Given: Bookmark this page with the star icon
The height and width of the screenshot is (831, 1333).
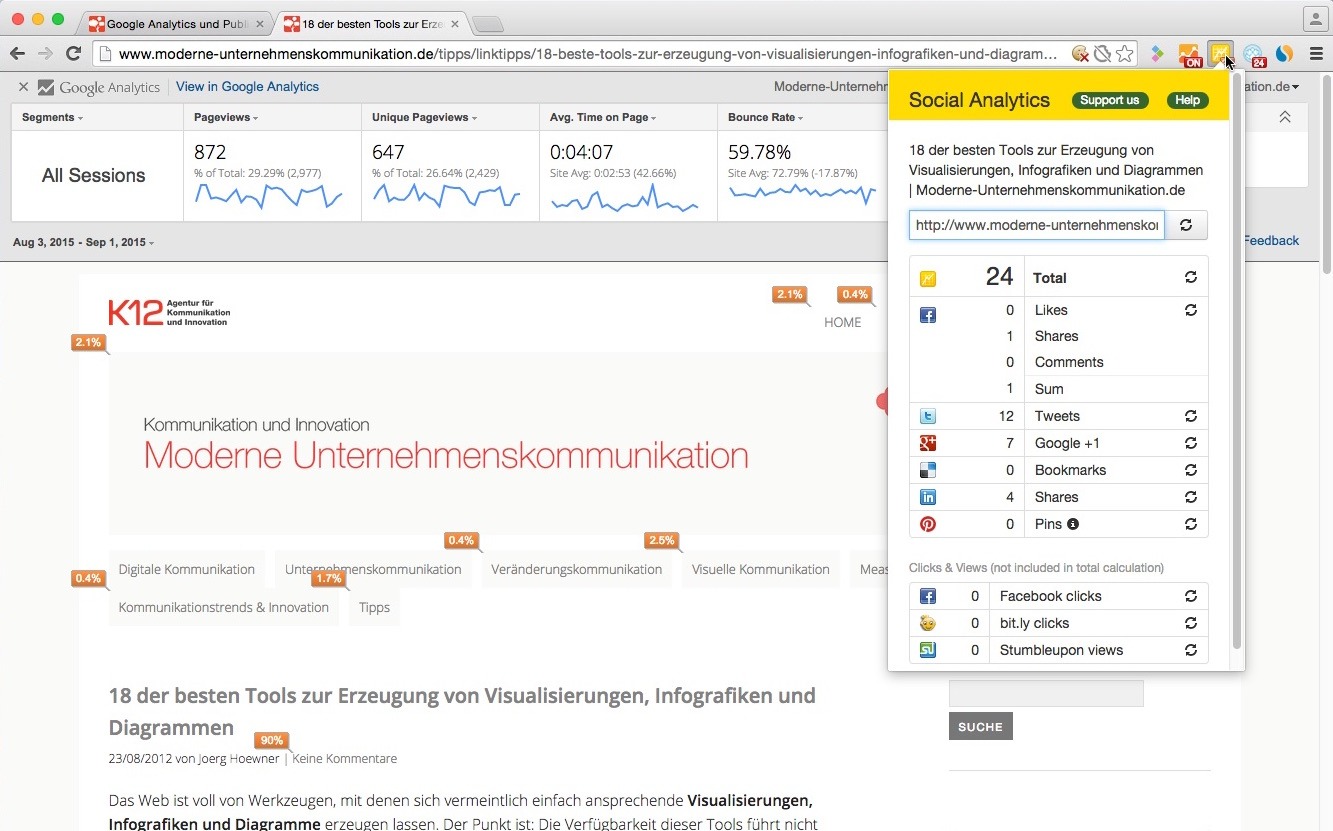Looking at the screenshot, I should point(1125,54).
